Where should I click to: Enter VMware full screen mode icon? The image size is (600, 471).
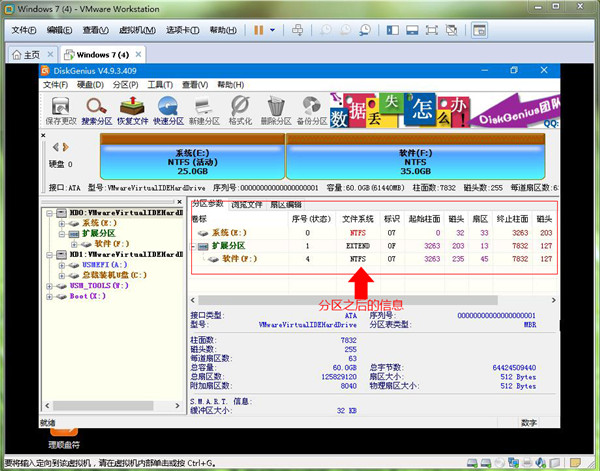point(432,30)
